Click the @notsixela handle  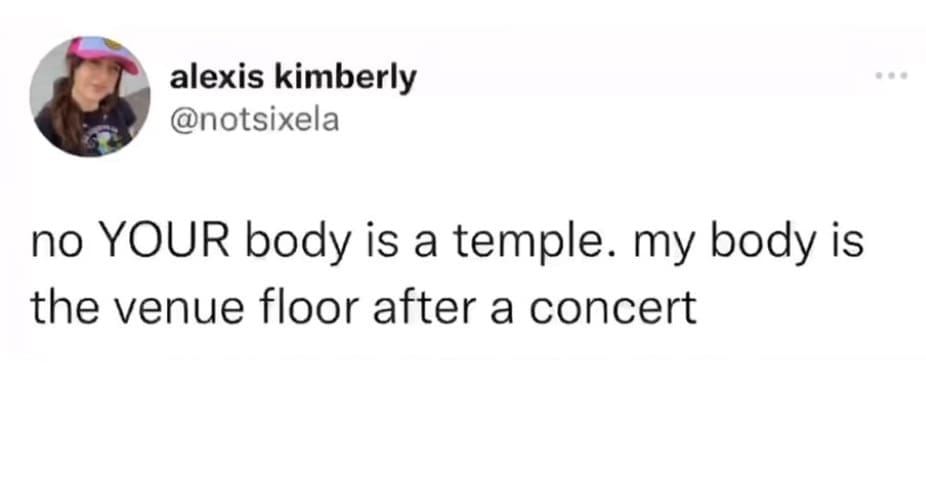coord(256,119)
